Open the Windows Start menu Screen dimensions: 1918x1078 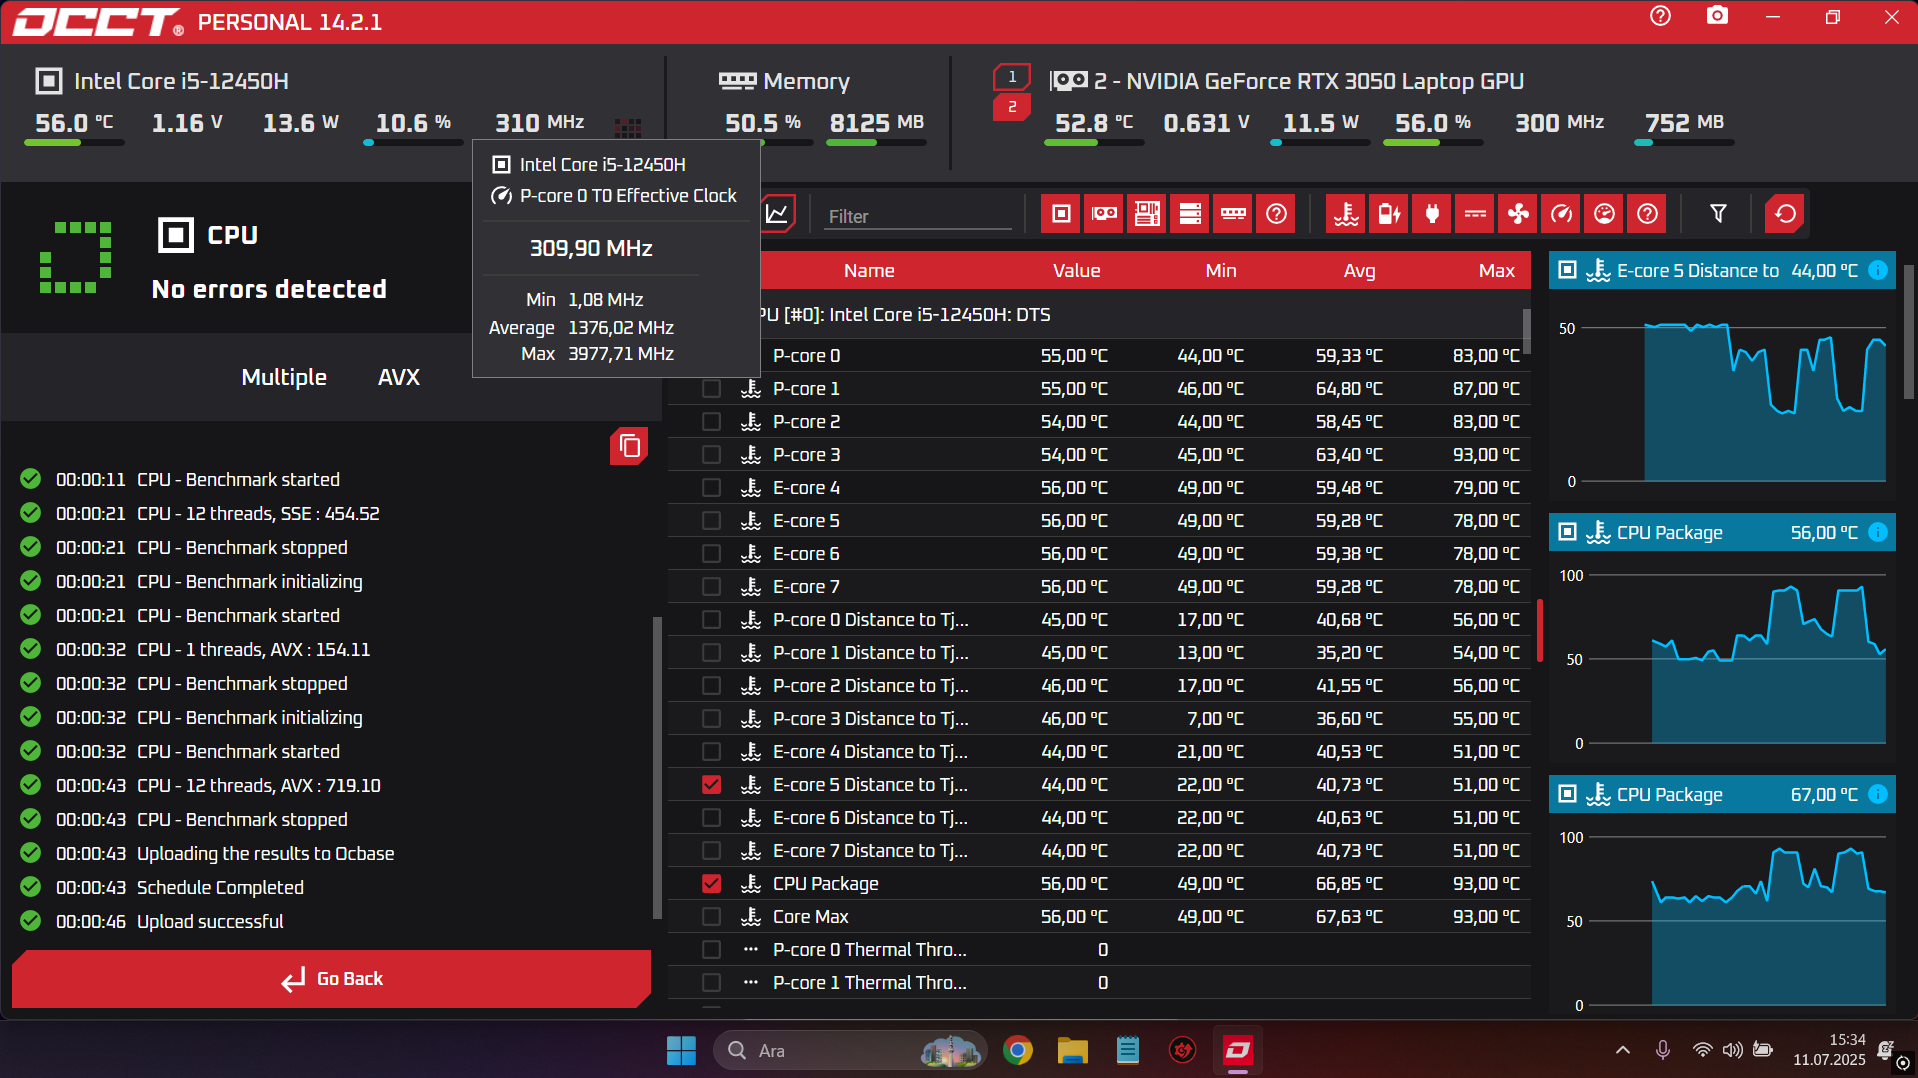tap(681, 1051)
